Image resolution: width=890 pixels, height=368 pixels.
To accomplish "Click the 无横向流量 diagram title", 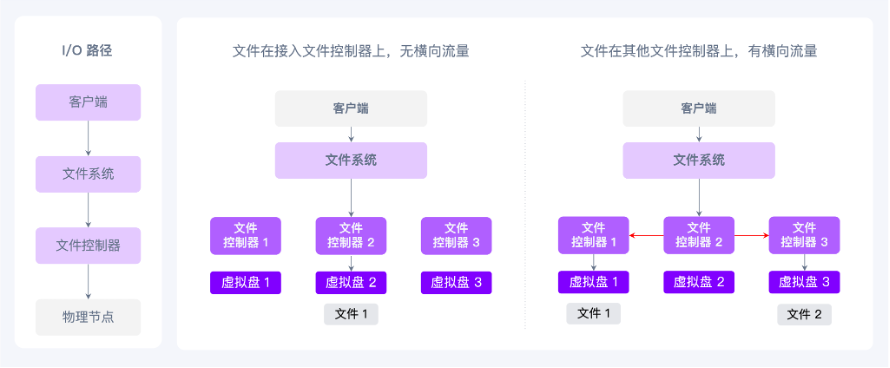I will coord(351,51).
